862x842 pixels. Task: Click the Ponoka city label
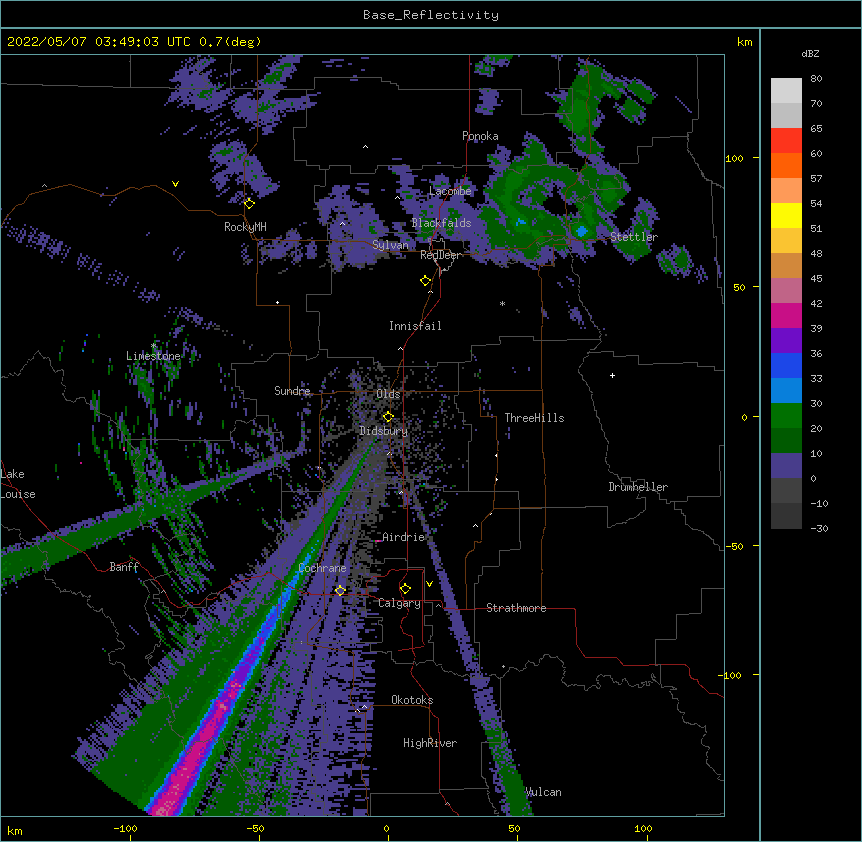click(x=480, y=136)
